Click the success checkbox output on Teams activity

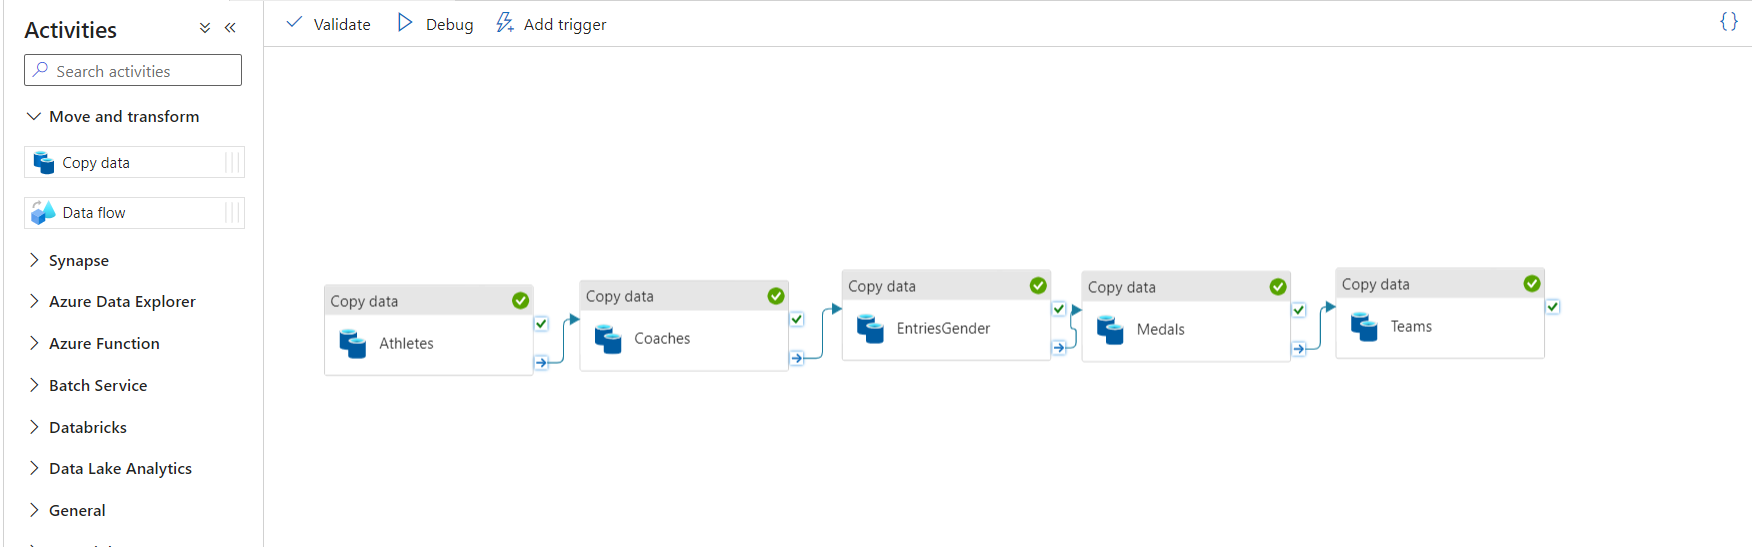[1553, 306]
